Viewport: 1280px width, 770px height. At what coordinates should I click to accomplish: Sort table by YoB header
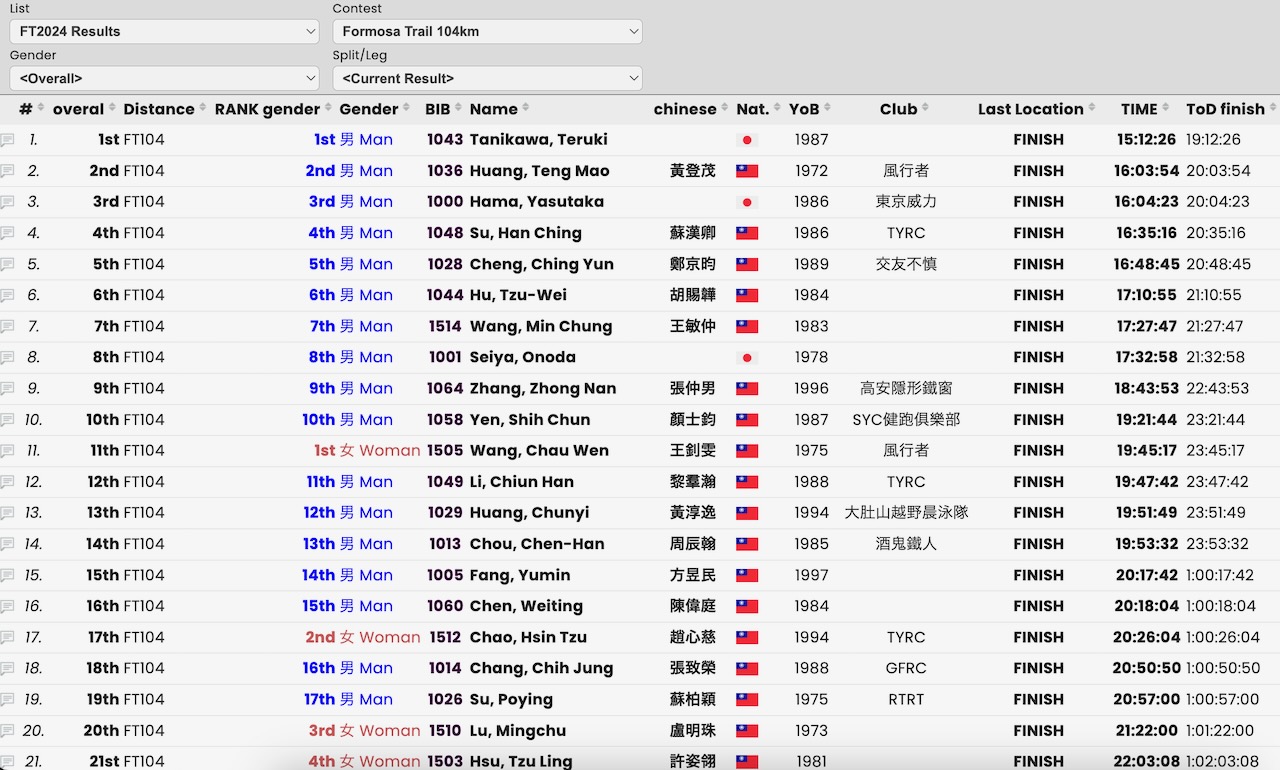(x=804, y=109)
